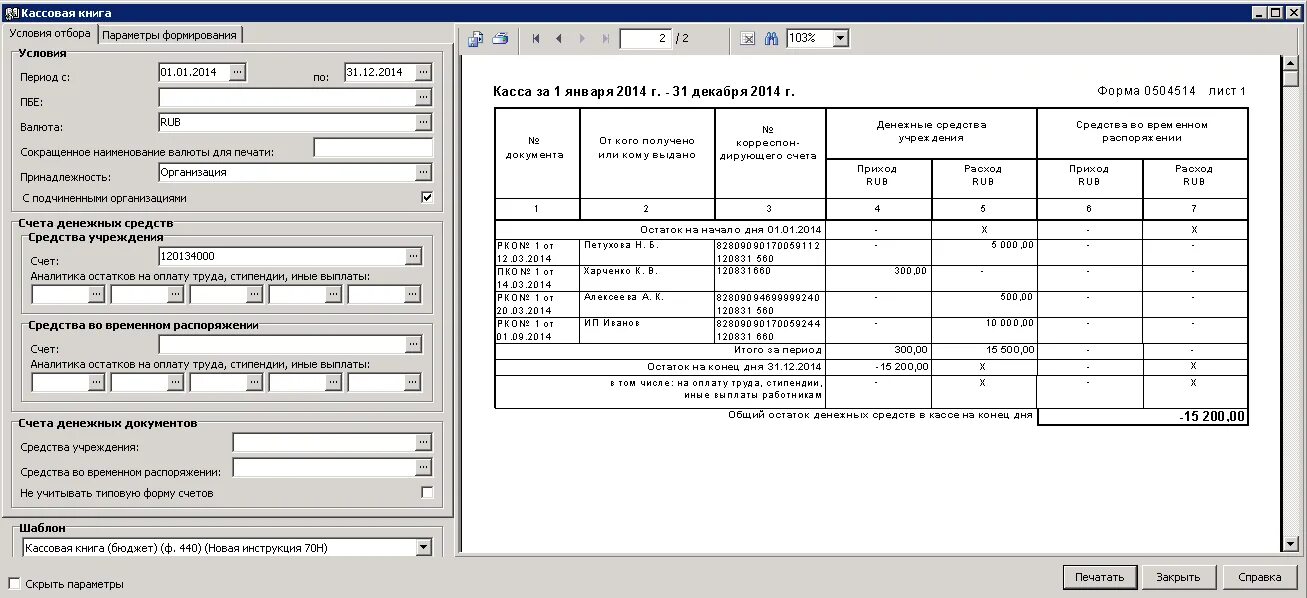Toggle С подчиненными организациями checkbox

(427, 198)
